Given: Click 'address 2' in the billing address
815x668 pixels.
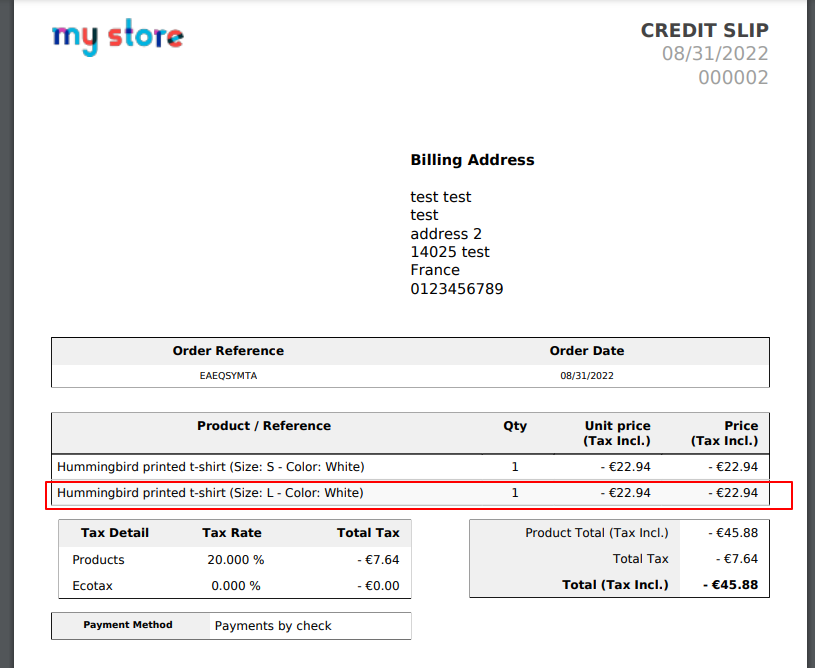Looking at the screenshot, I should (x=445, y=234).
